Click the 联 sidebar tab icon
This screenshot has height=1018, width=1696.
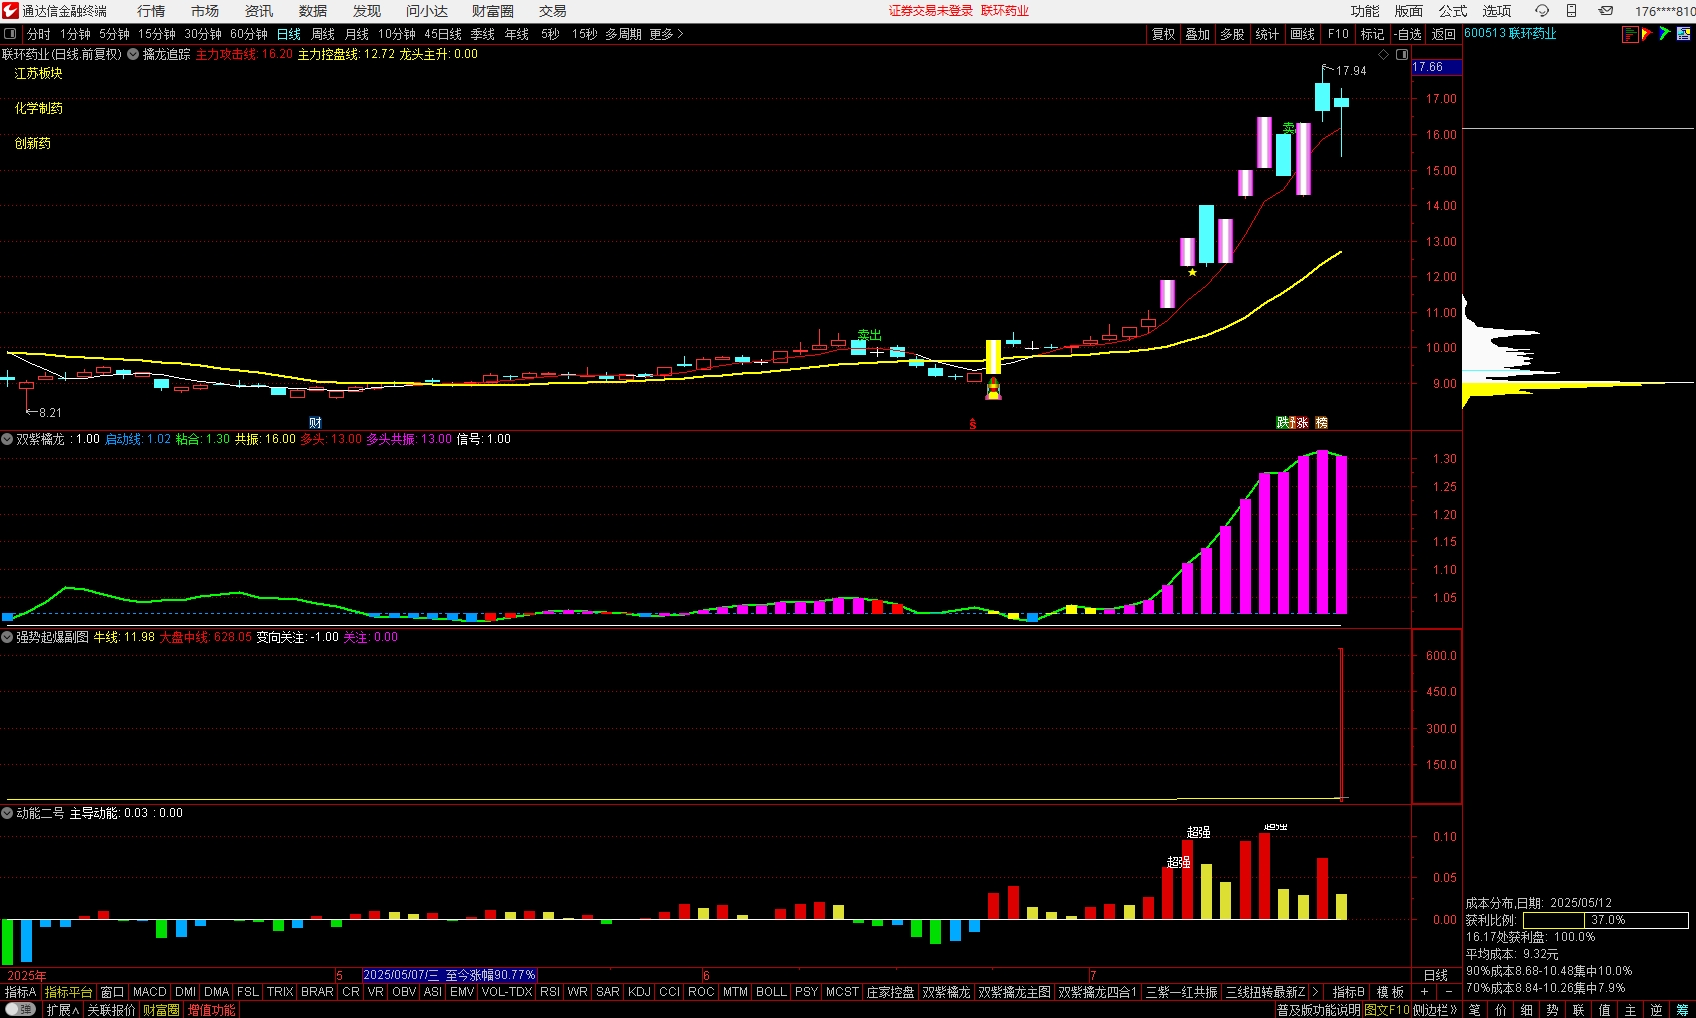pyautogui.click(x=1578, y=1010)
